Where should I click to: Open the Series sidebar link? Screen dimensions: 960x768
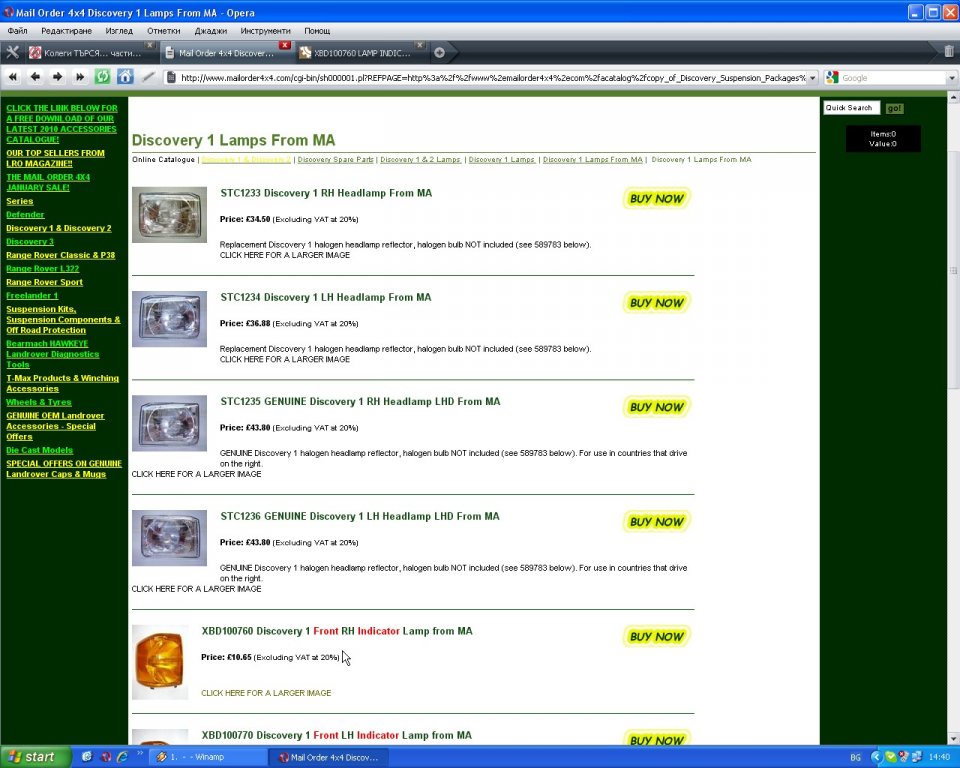20,201
